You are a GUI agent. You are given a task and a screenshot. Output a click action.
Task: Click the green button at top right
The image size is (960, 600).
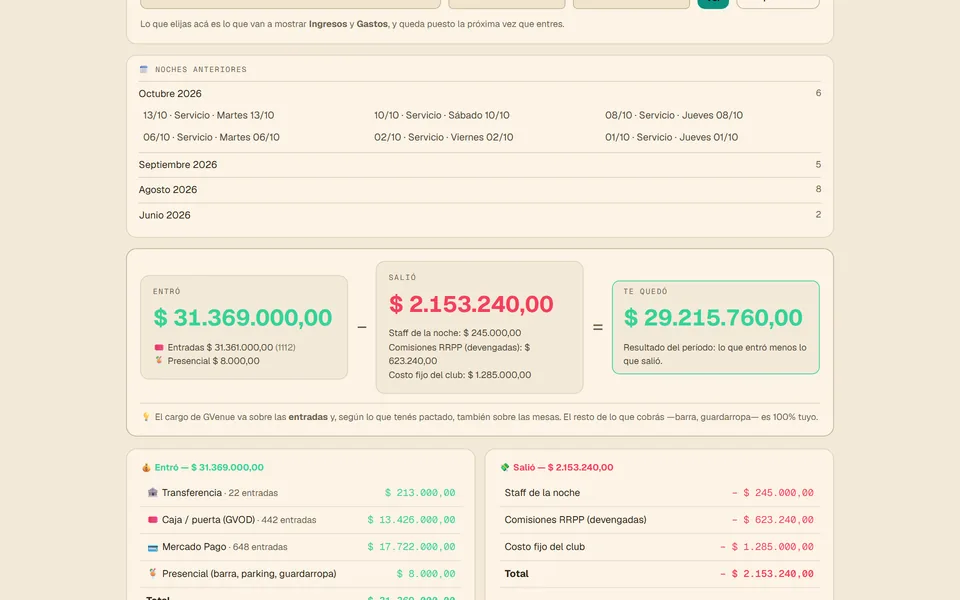tap(713, 3)
